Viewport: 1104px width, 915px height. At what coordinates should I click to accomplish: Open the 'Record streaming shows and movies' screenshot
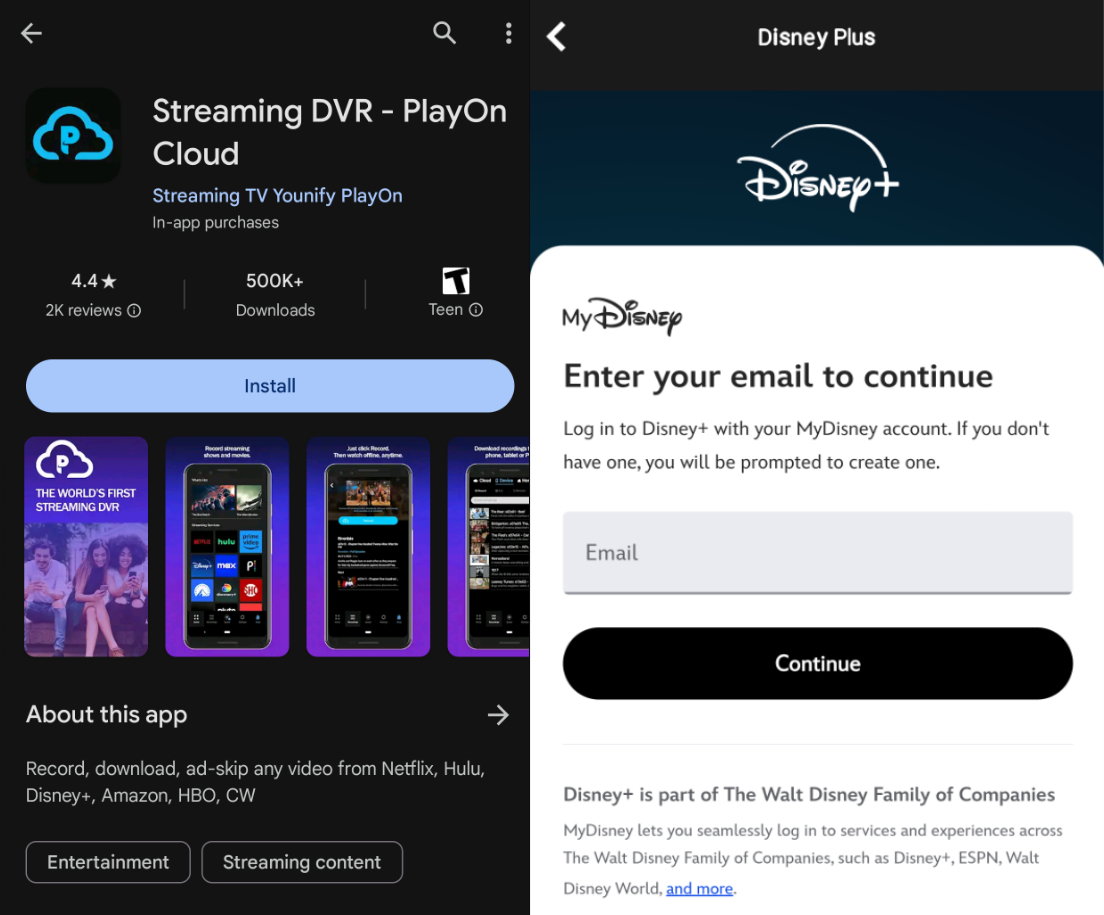point(227,547)
